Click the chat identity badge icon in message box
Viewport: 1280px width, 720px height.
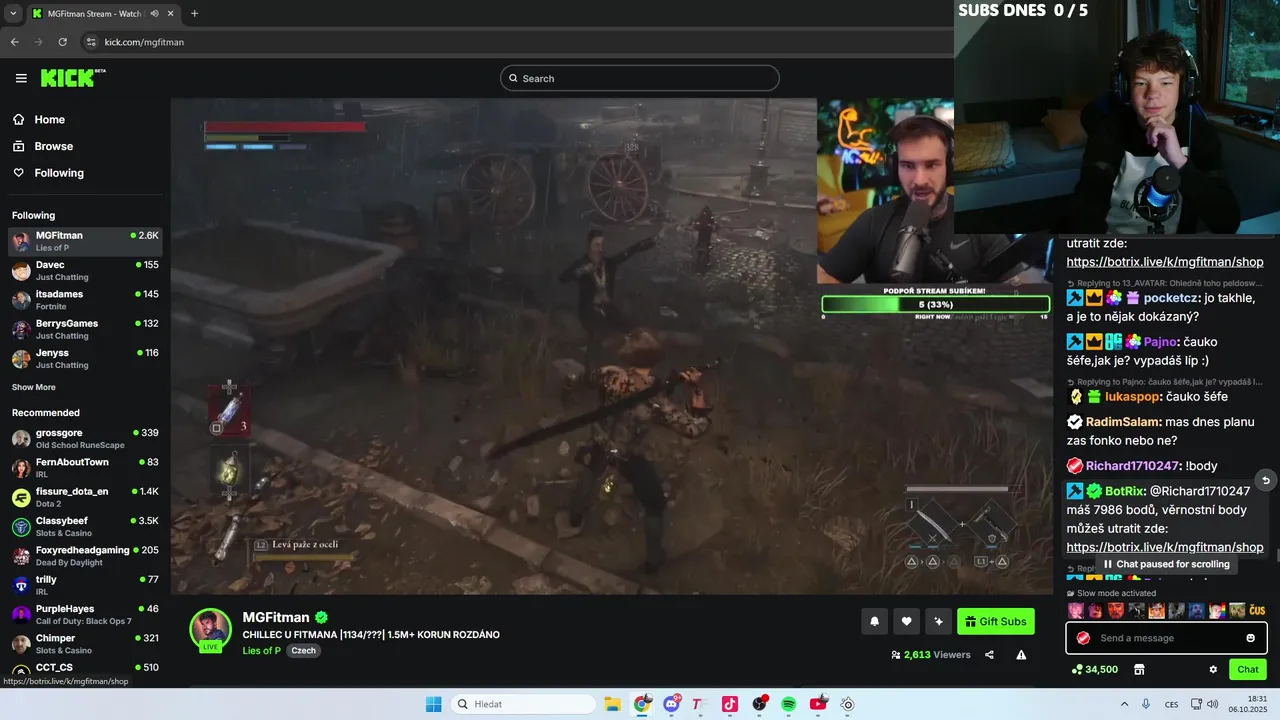click(1083, 638)
